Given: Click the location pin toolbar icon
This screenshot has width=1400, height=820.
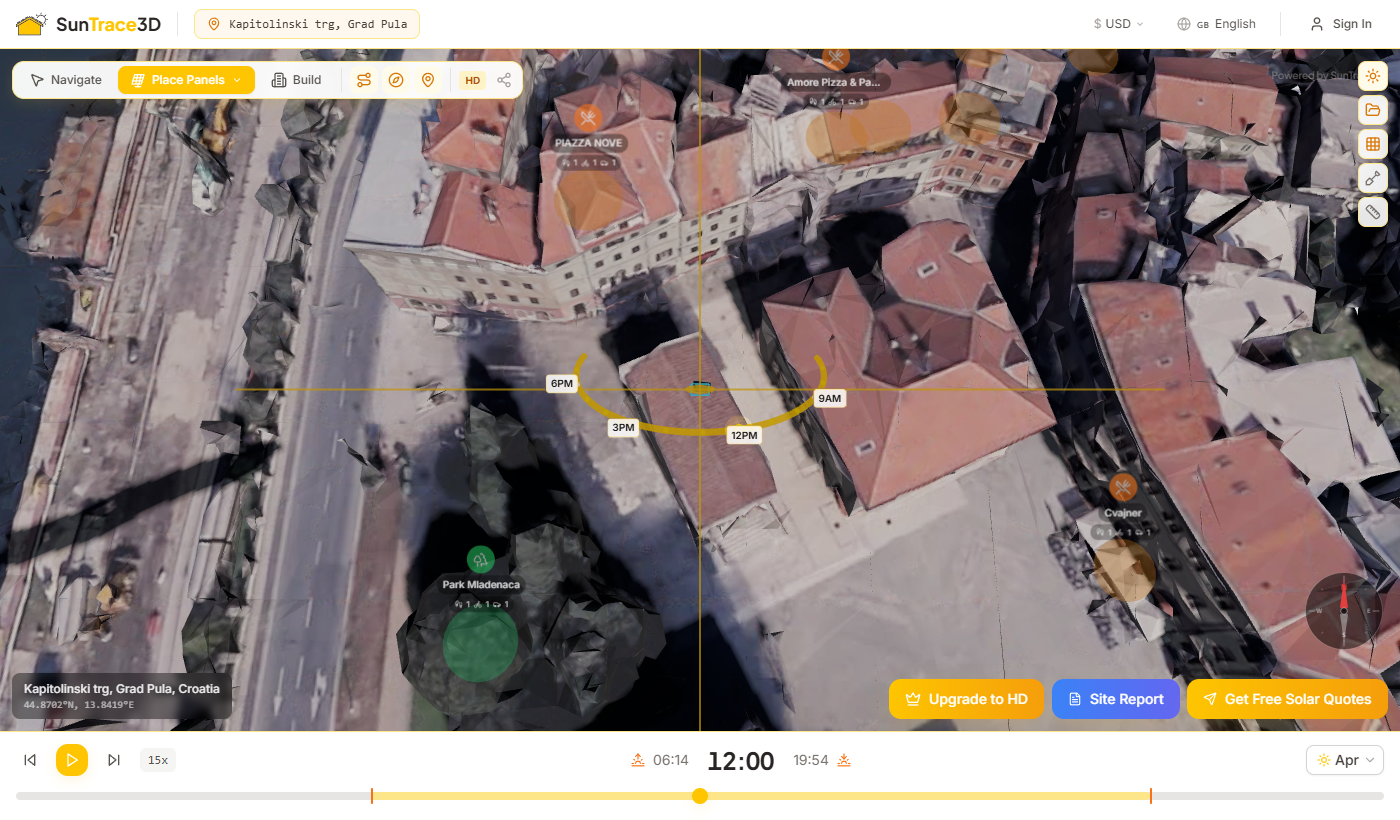Looking at the screenshot, I should click(428, 80).
